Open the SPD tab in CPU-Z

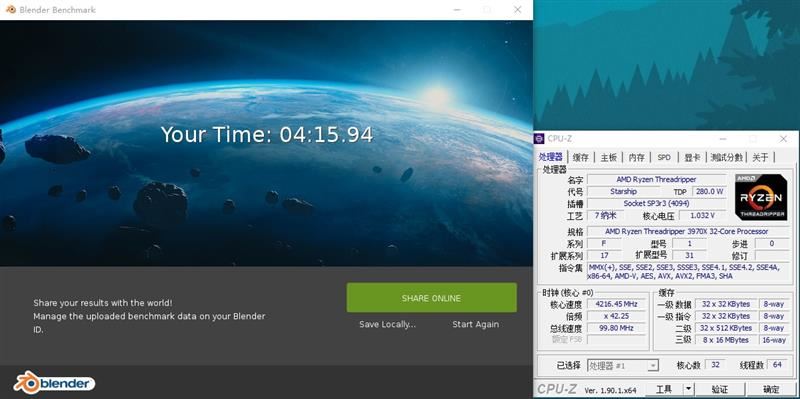tap(664, 158)
